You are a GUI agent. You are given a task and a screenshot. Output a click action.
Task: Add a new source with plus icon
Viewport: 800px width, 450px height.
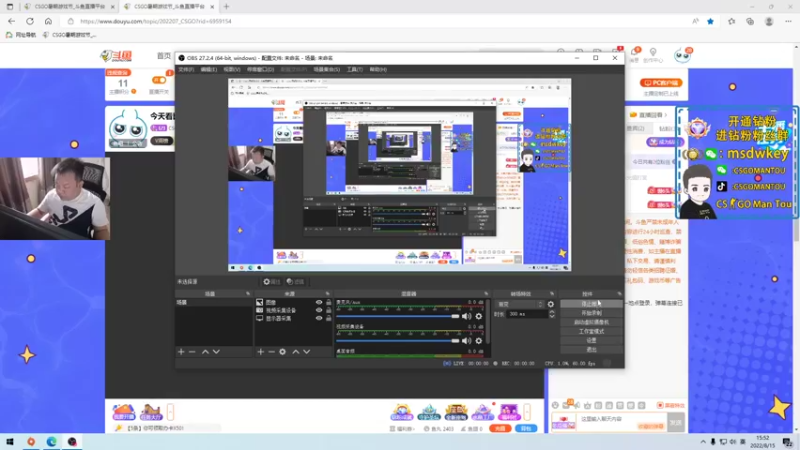(261, 352)
